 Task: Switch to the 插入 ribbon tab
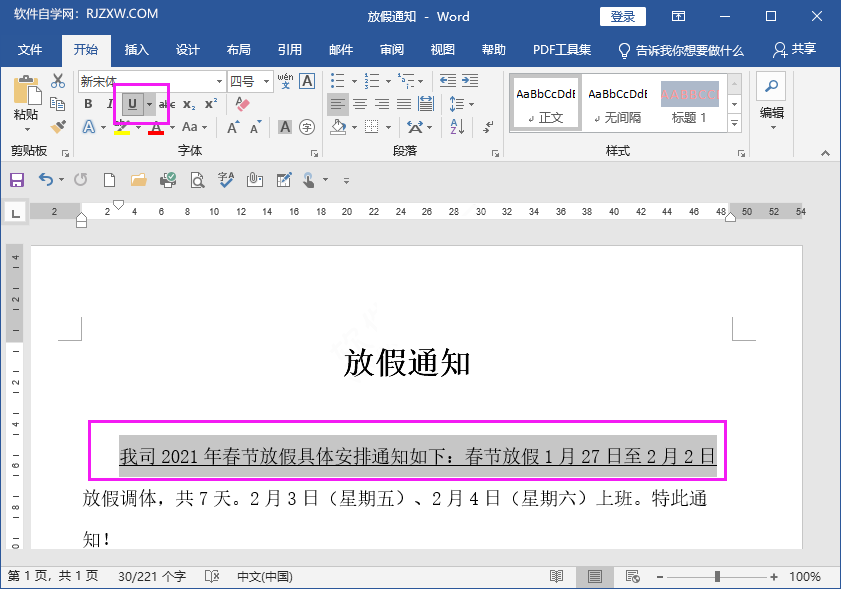pos(136,49)
